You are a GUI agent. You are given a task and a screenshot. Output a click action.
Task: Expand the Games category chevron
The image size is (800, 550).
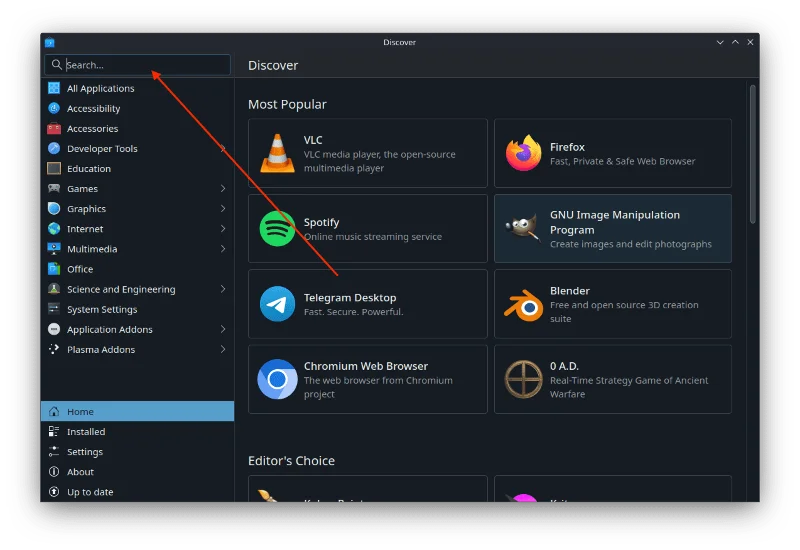click(223, 189)
